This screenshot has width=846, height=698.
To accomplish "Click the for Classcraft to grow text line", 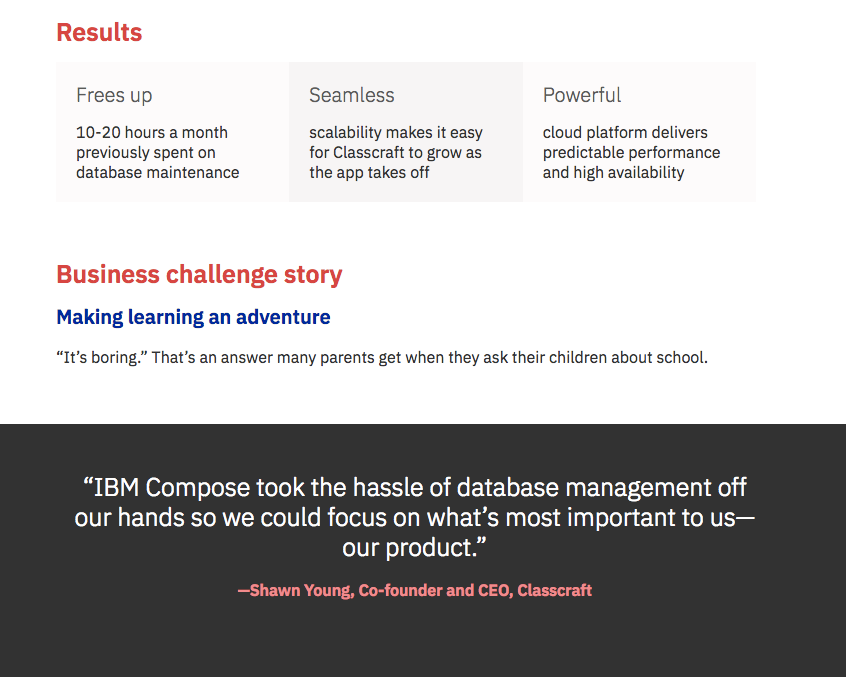I will pyautogui.click(x=395, y=153).
